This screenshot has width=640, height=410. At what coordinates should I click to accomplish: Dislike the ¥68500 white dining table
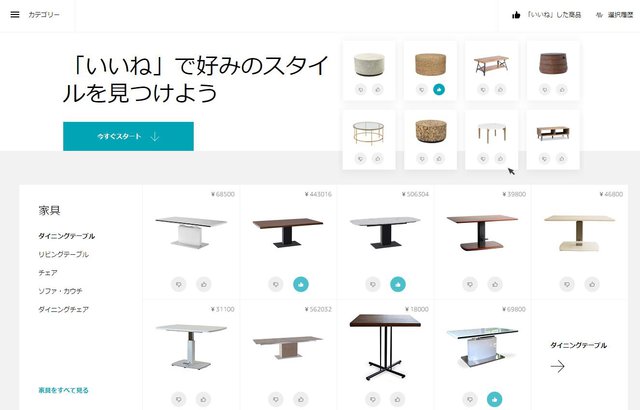coord(178,284)
